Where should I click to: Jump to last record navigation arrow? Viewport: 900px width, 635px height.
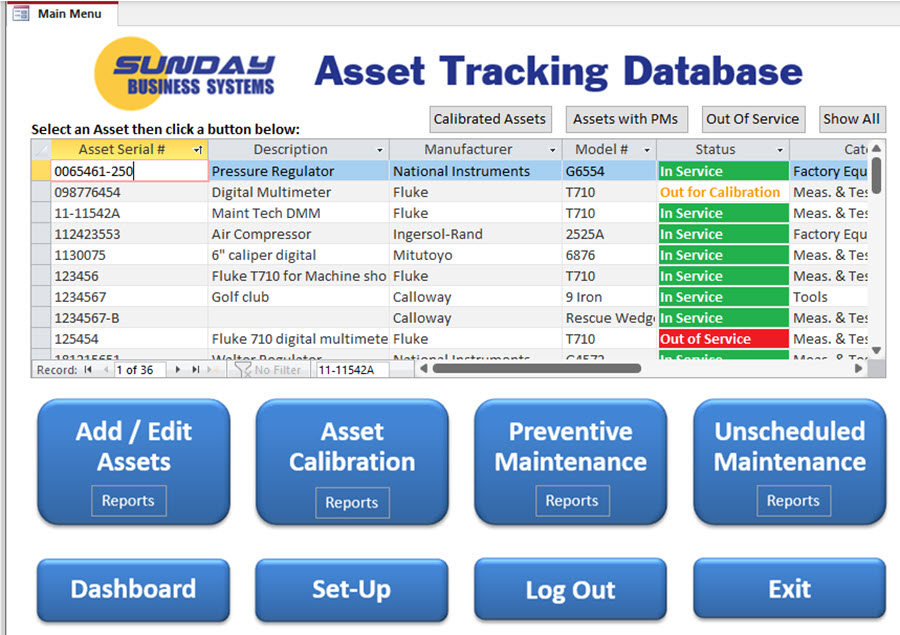click(x=195, y=370)
